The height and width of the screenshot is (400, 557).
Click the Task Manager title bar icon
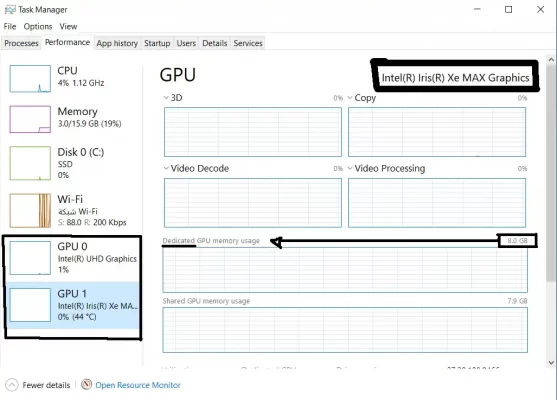(10, 10)
